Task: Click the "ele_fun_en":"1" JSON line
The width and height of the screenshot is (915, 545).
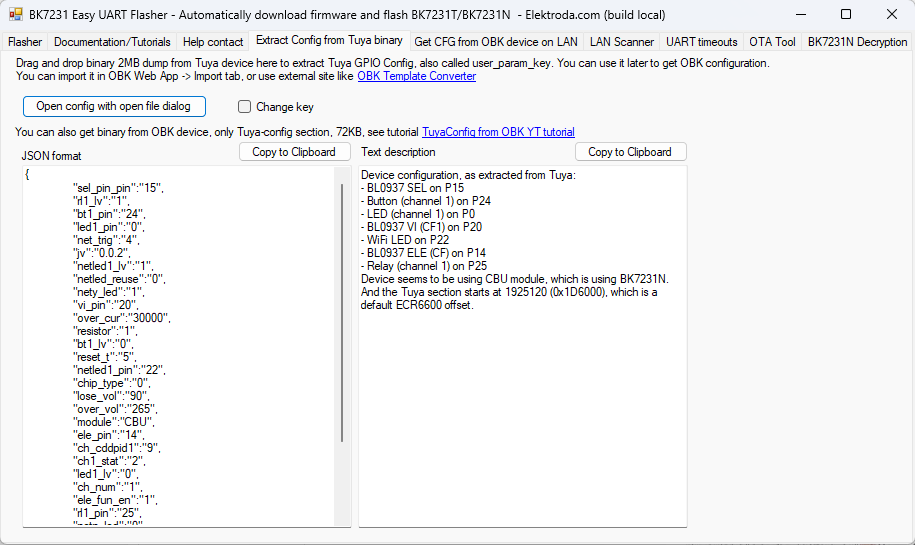Action: [115, 500]
